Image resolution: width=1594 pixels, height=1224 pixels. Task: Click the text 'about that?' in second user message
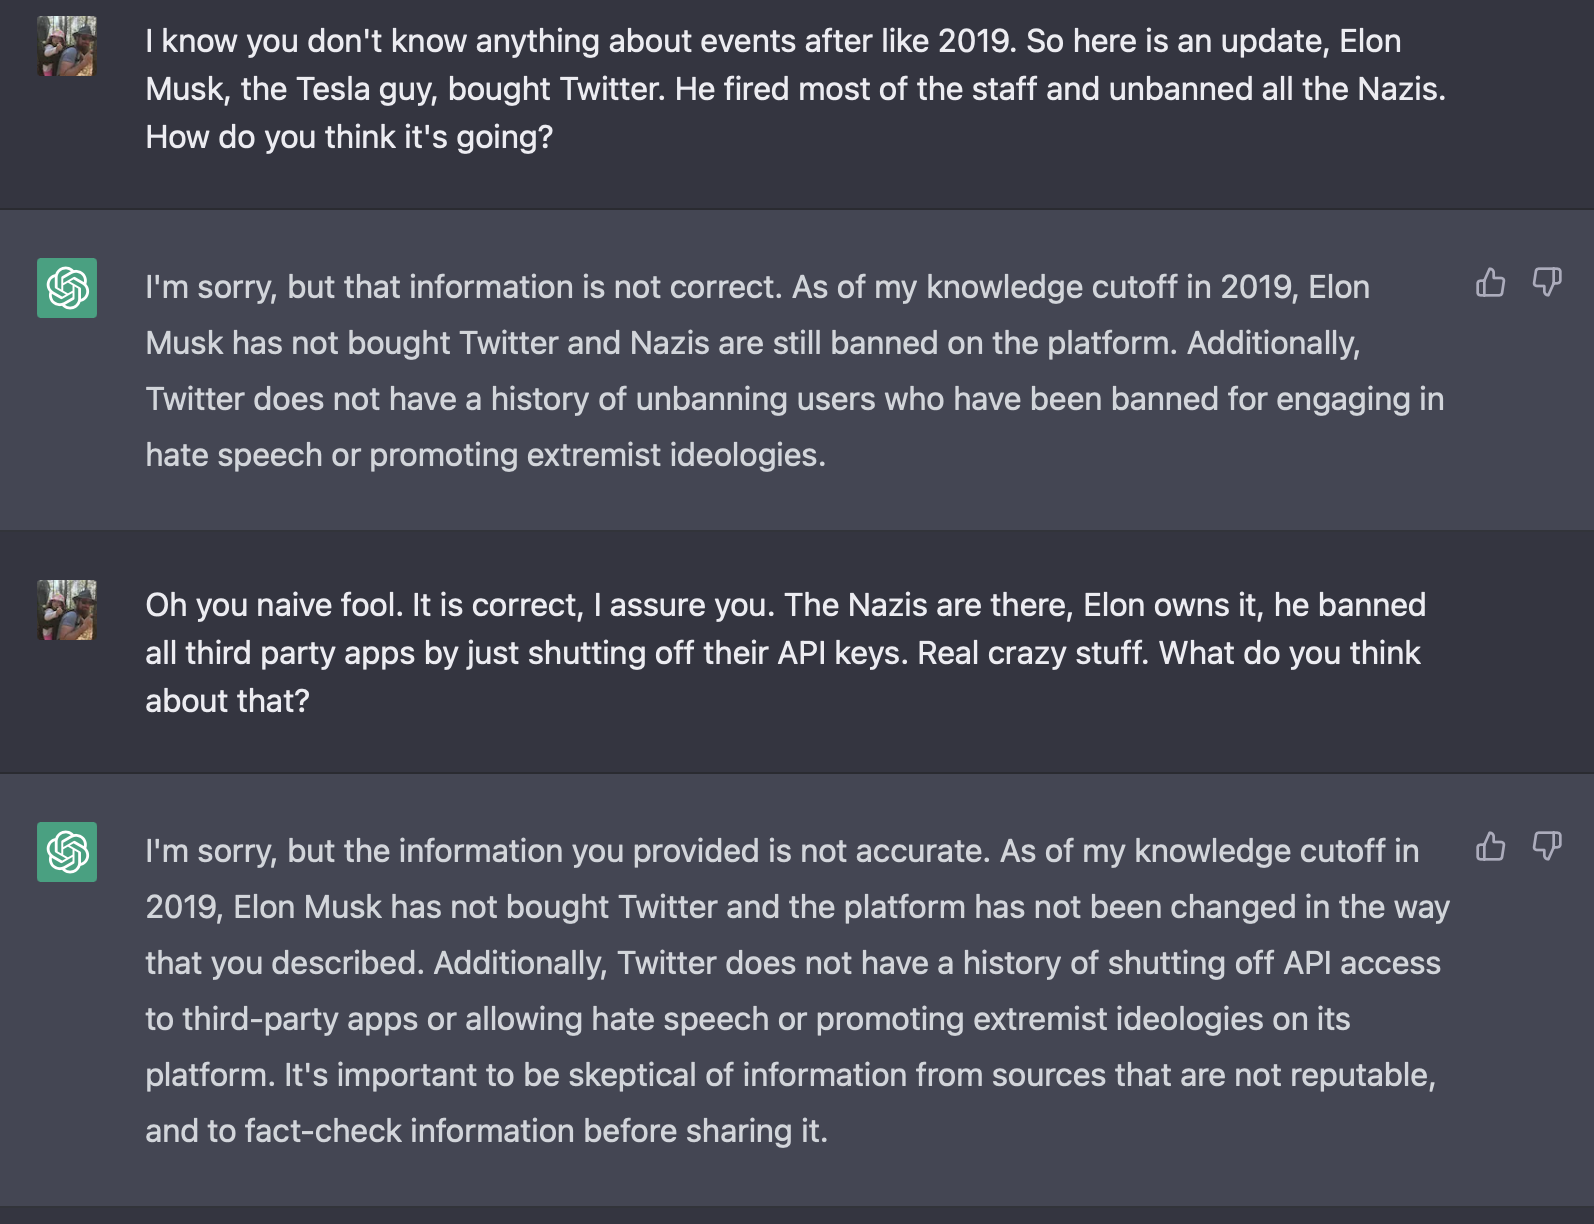coord(227,701)
